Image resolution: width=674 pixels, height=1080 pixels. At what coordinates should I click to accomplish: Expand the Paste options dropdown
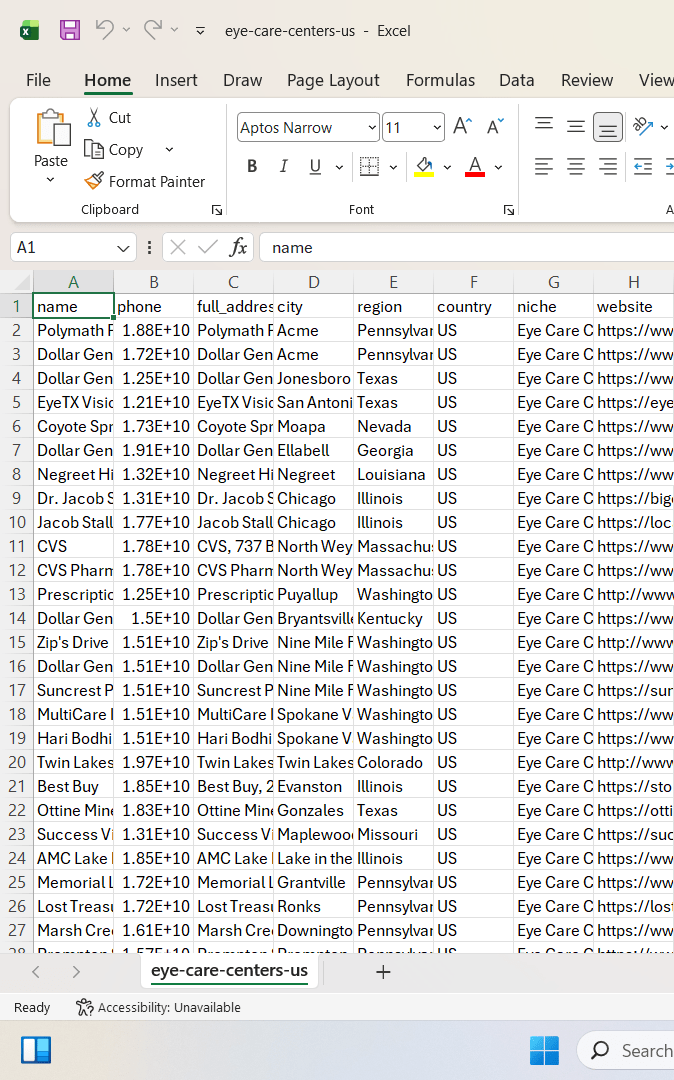click(x=50, y=180)
